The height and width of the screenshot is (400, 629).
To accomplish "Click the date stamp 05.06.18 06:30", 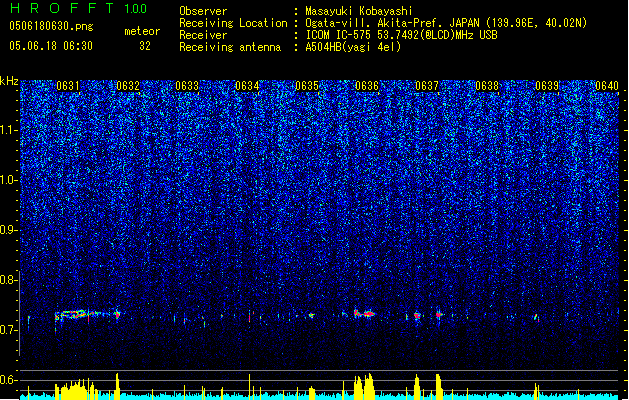I will pyautogui.click(x=51, y=46).
